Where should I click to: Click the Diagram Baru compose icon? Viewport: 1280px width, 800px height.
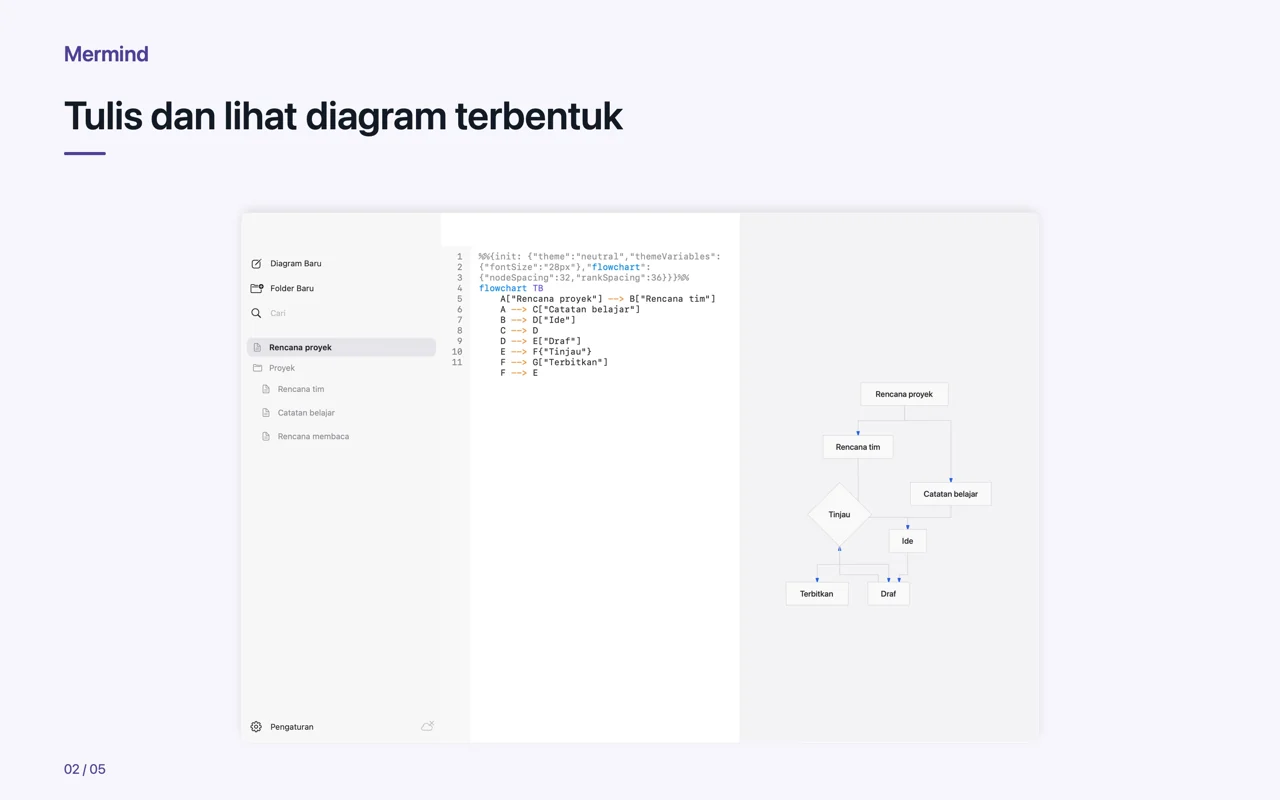[256, 264]
